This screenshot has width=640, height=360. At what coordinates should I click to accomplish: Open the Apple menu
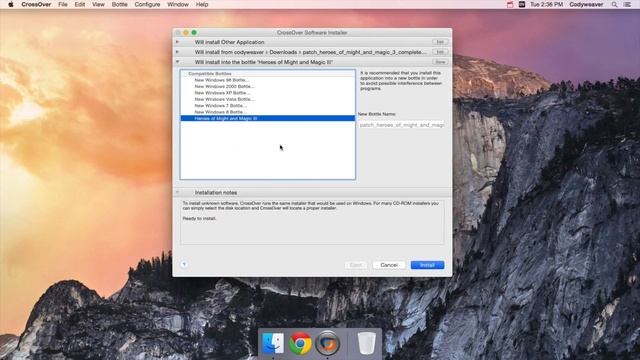pos(11,4)
